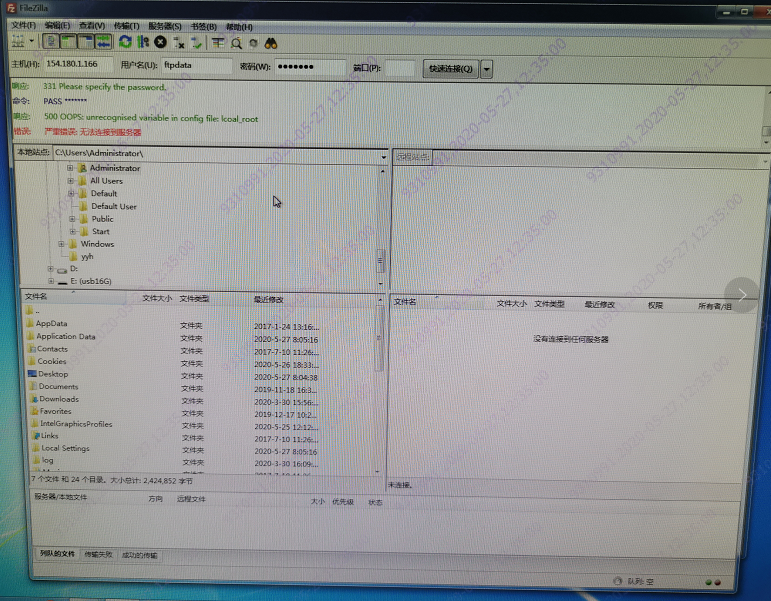Click the password input field
Screen dimensions: 771x601
click(310, 67)
